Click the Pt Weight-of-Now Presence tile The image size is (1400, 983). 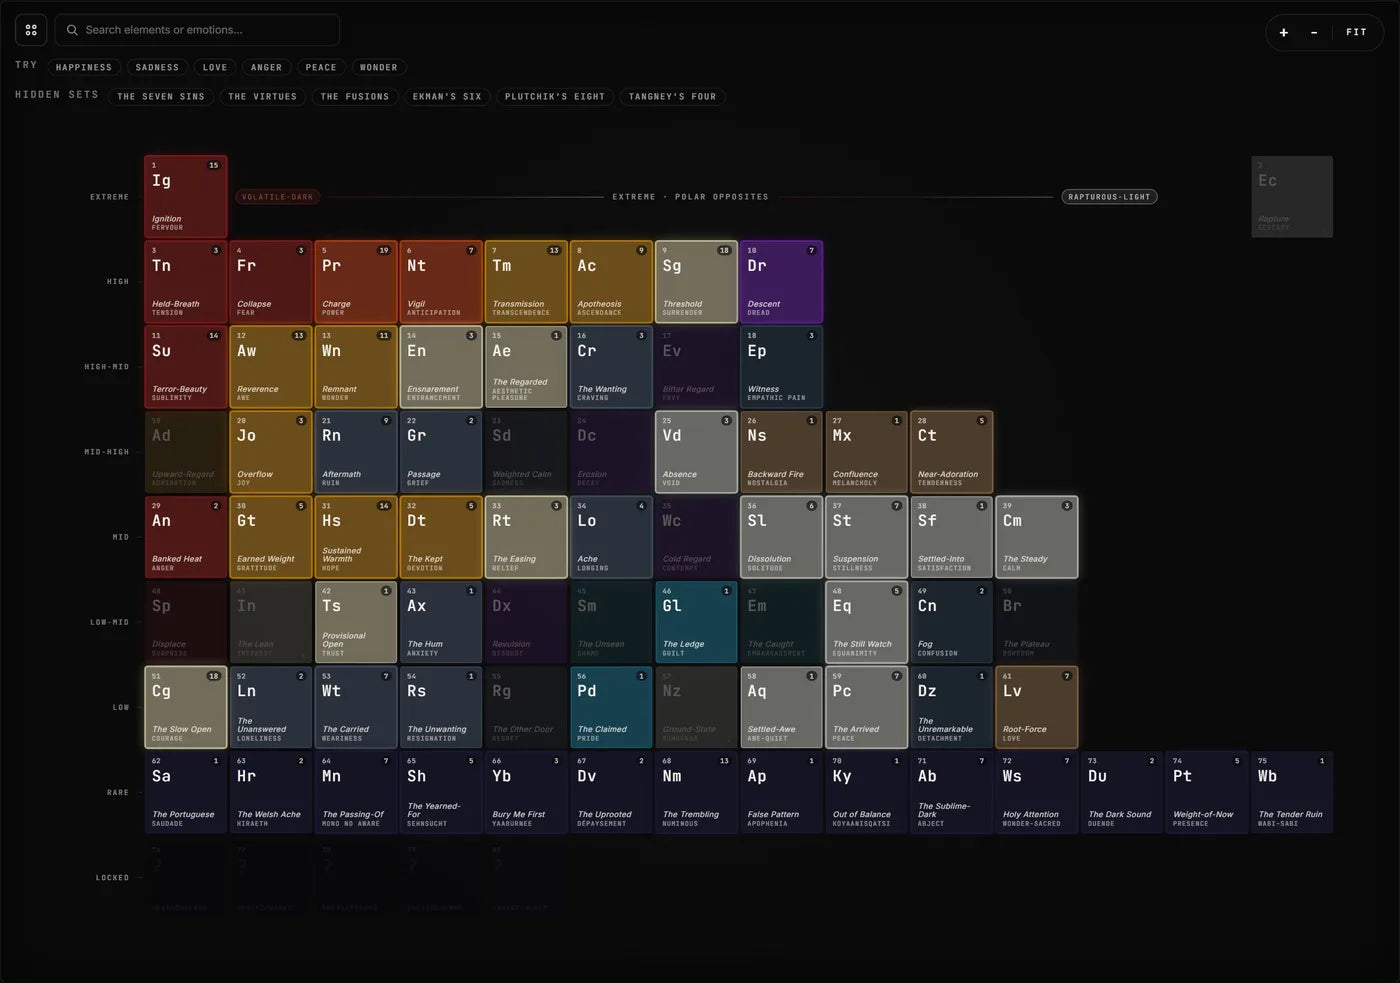tap(1206, 791)
